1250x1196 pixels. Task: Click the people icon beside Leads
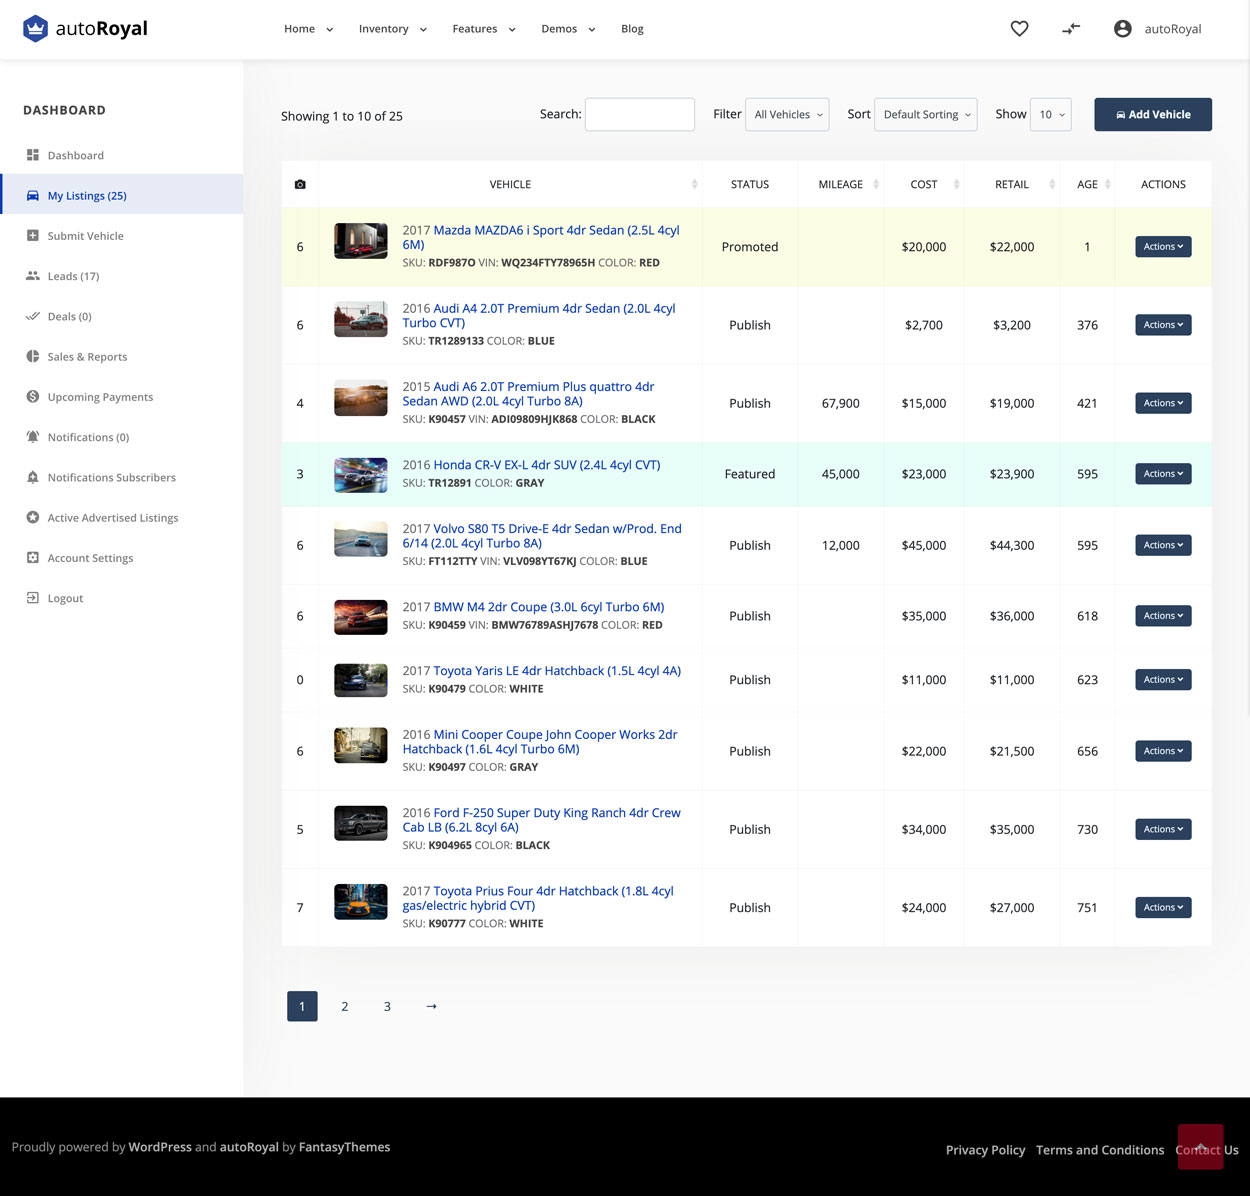[33, 275]
